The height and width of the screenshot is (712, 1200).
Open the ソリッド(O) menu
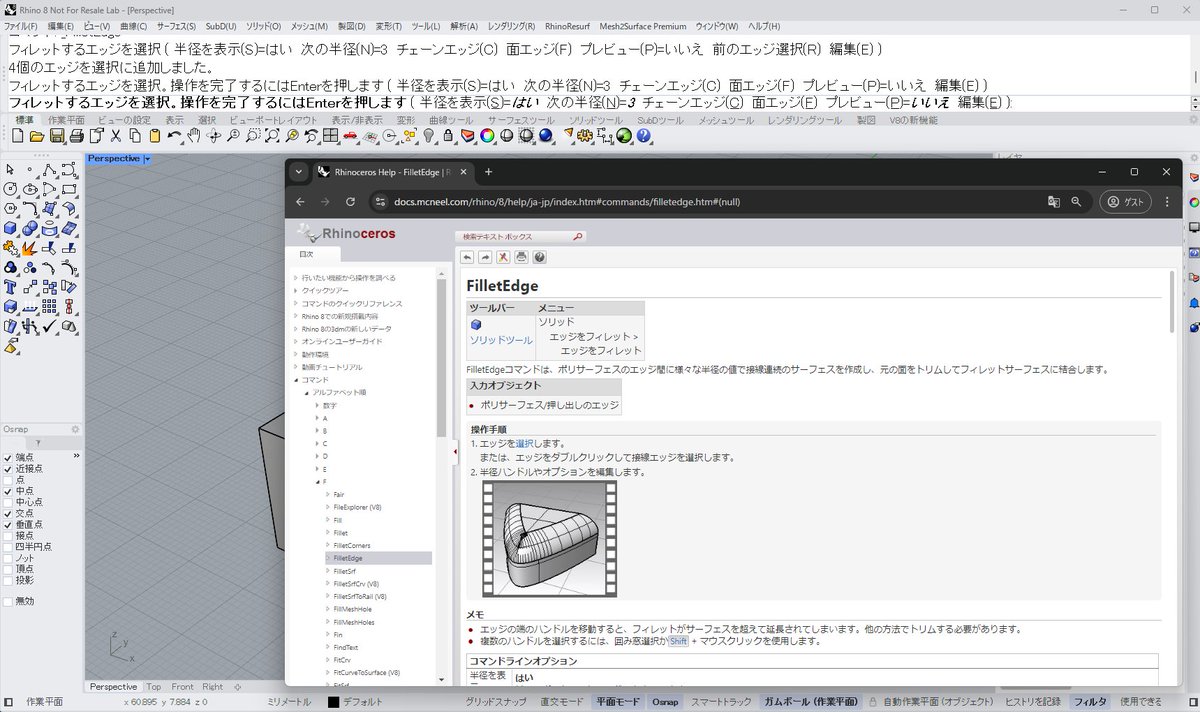[263, 25]
